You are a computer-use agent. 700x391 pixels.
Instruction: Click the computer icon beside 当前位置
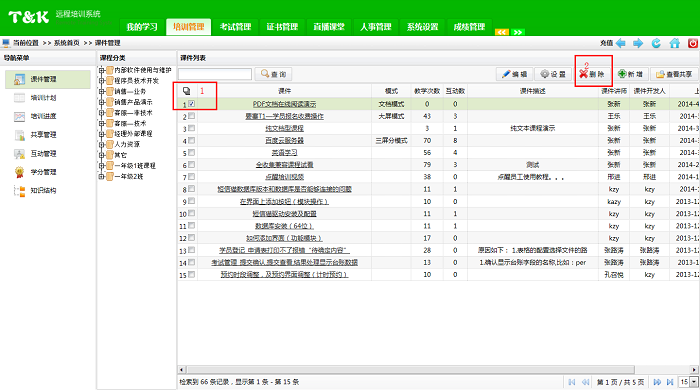coord(6,43)
